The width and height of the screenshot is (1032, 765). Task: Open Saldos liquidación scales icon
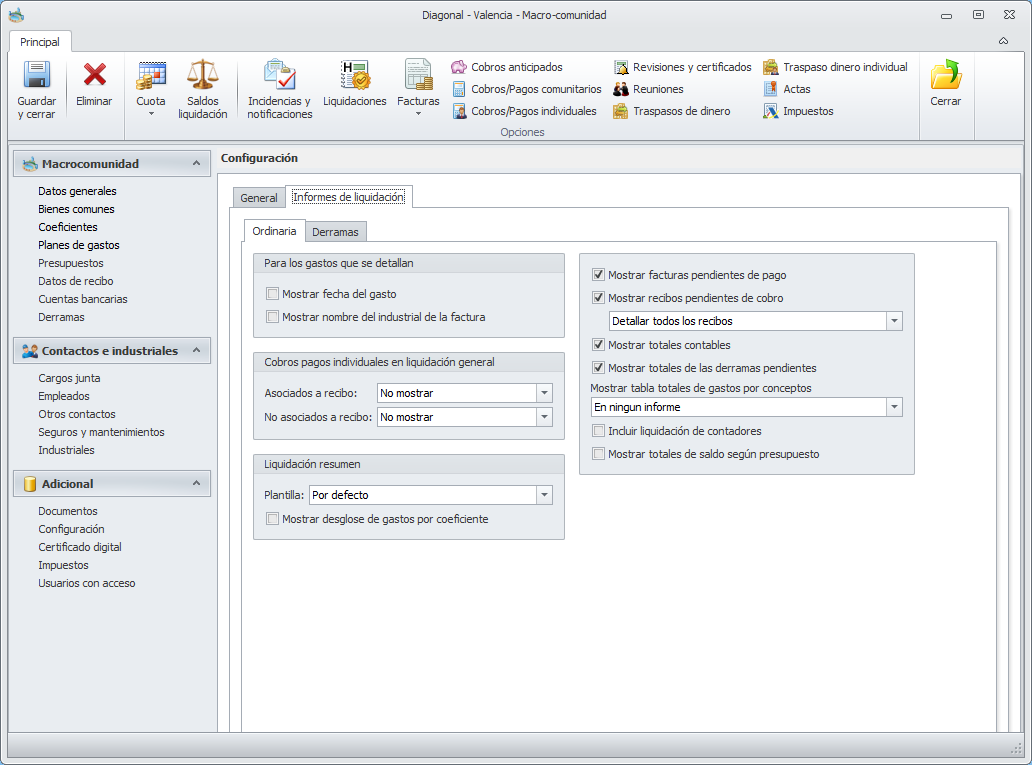pos(202,74)
